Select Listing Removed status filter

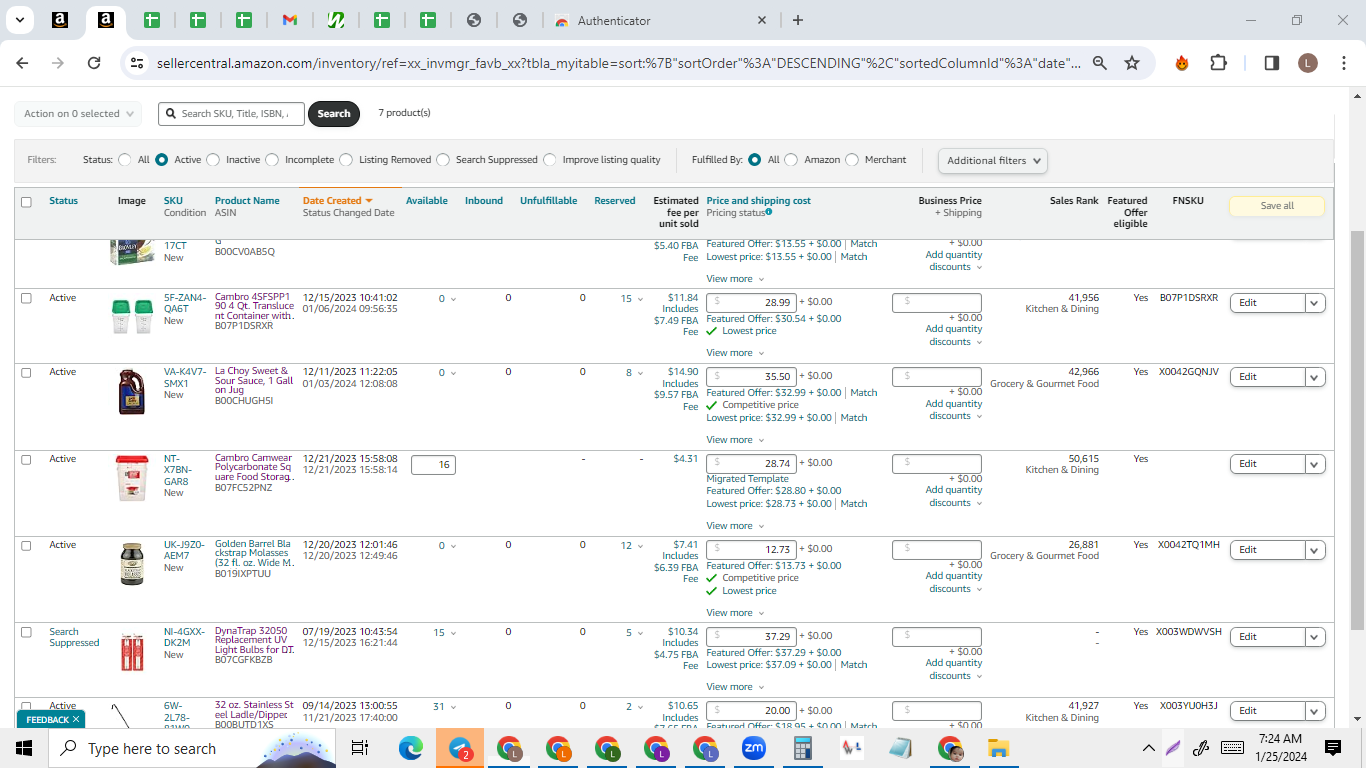[x=346, y=160]
